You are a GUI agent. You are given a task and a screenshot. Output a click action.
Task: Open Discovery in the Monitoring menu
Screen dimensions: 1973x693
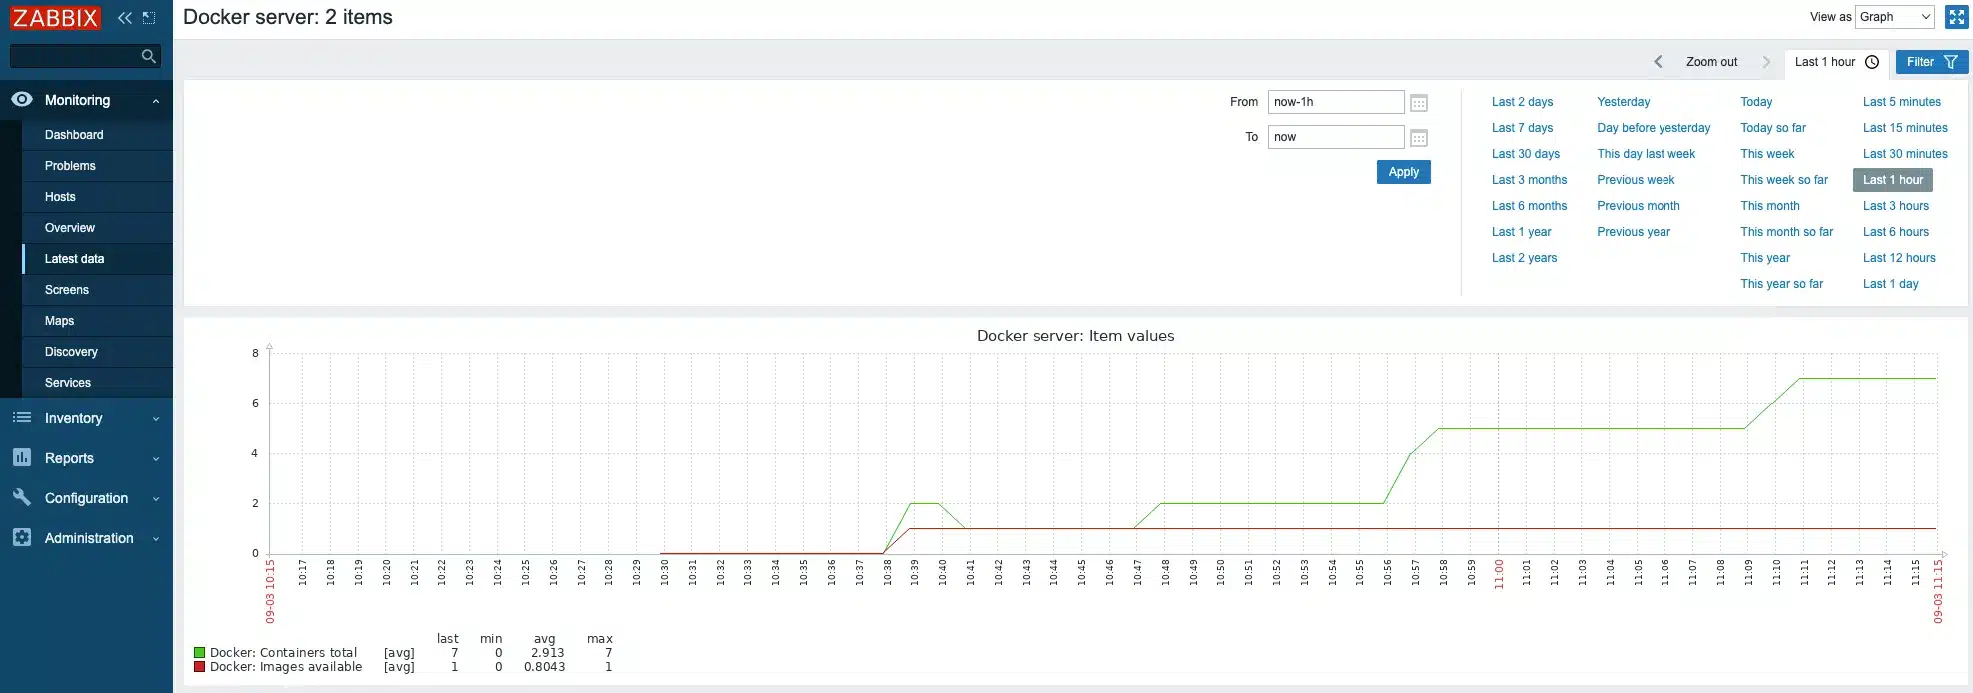point(71,352)
